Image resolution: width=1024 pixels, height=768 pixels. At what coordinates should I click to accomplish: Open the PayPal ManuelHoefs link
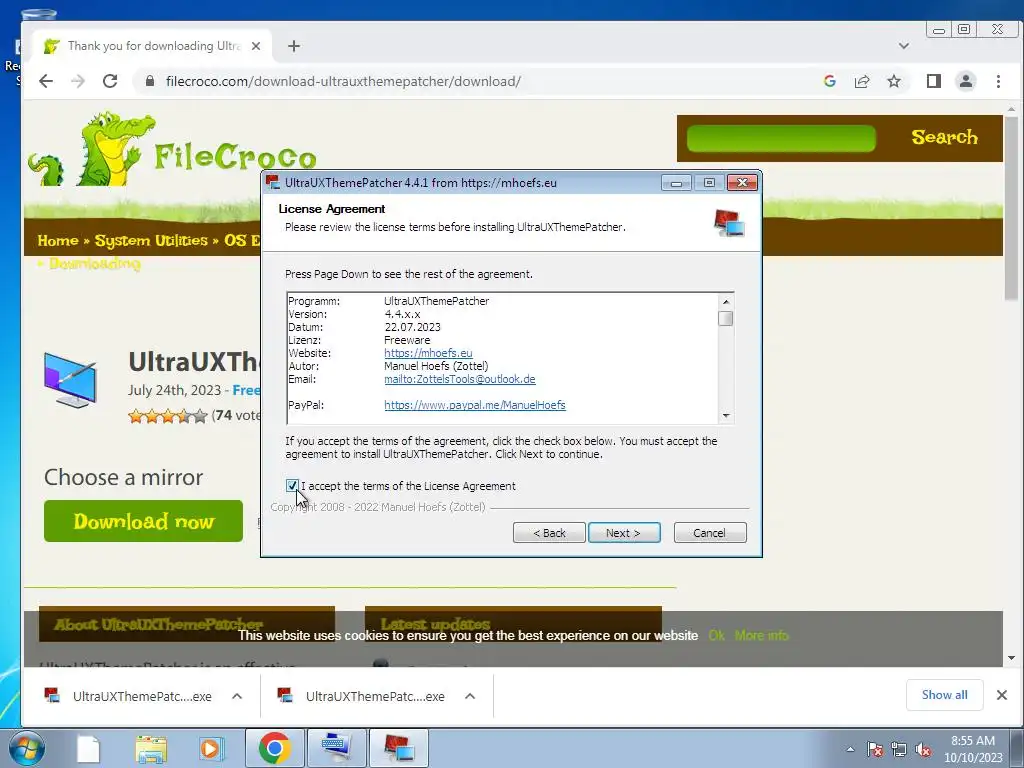pos(475,406)
